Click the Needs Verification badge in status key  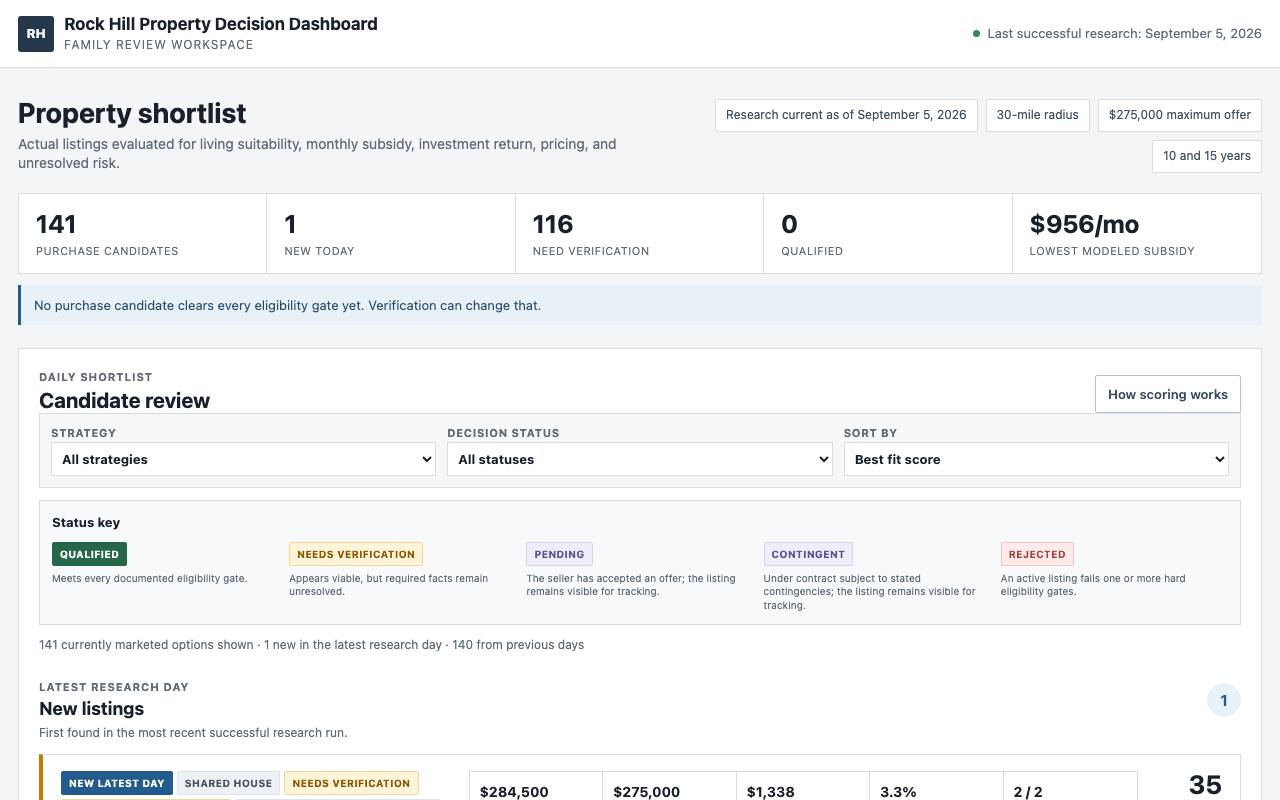click(x=356, y=554)
